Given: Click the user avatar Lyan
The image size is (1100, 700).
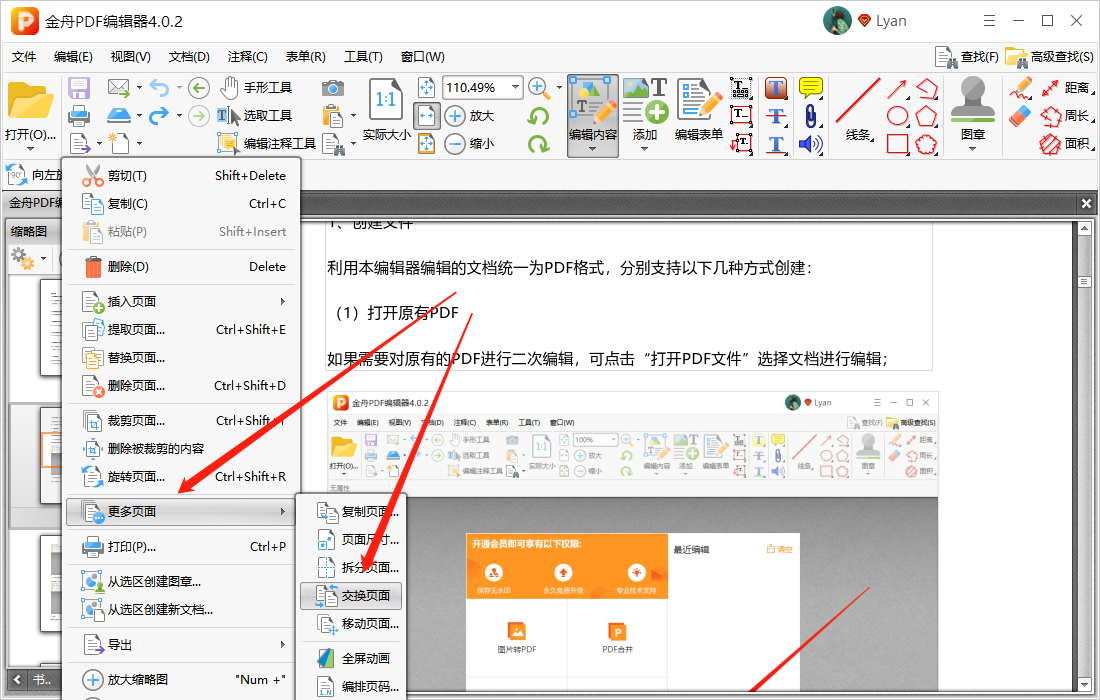Looking at the screenshot, I should (836, 21).
